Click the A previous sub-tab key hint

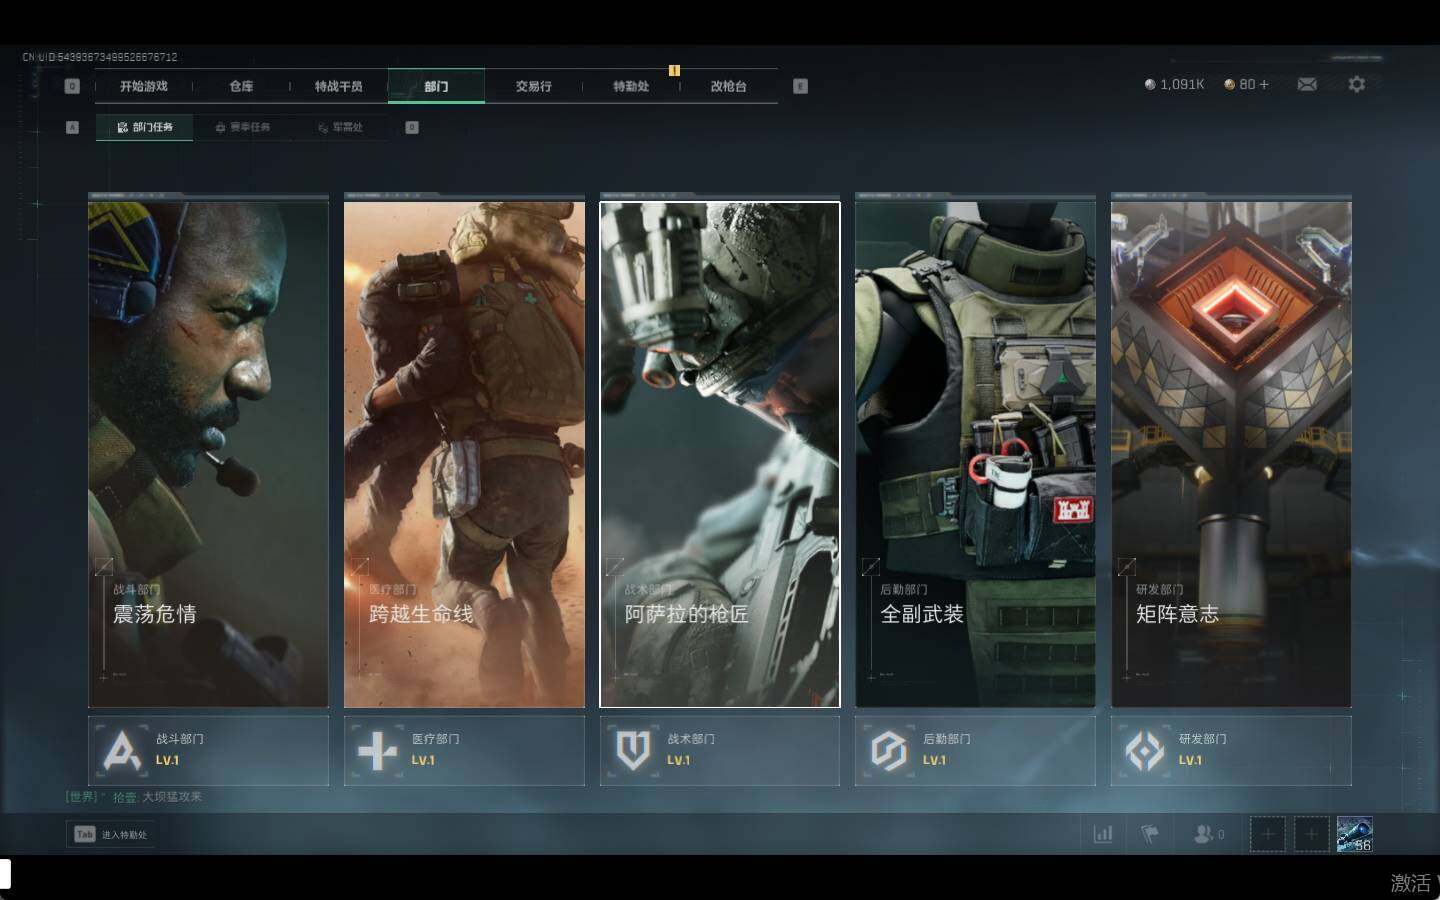72,127
